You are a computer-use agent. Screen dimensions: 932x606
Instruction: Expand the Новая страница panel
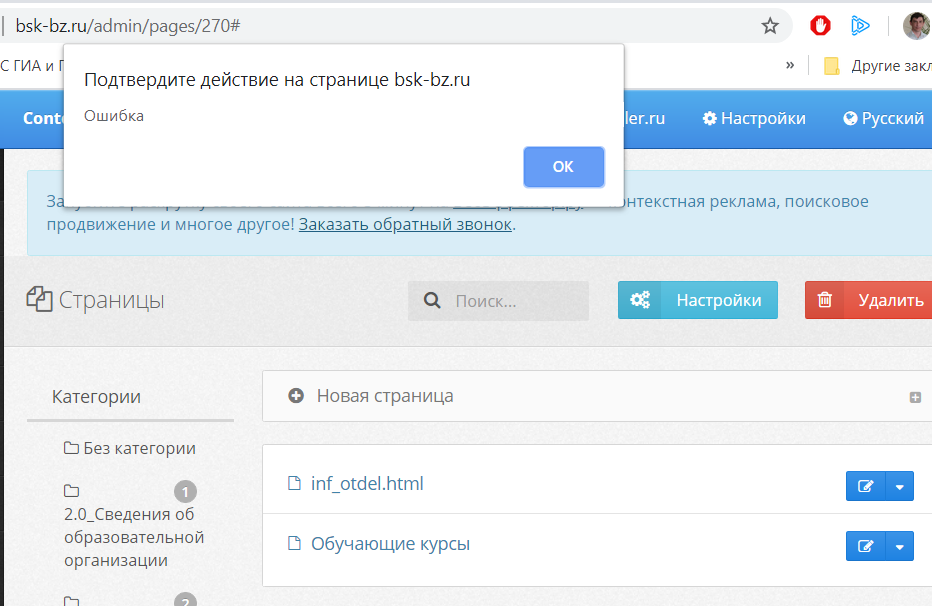pyautogui.click(x=385, y=396)
